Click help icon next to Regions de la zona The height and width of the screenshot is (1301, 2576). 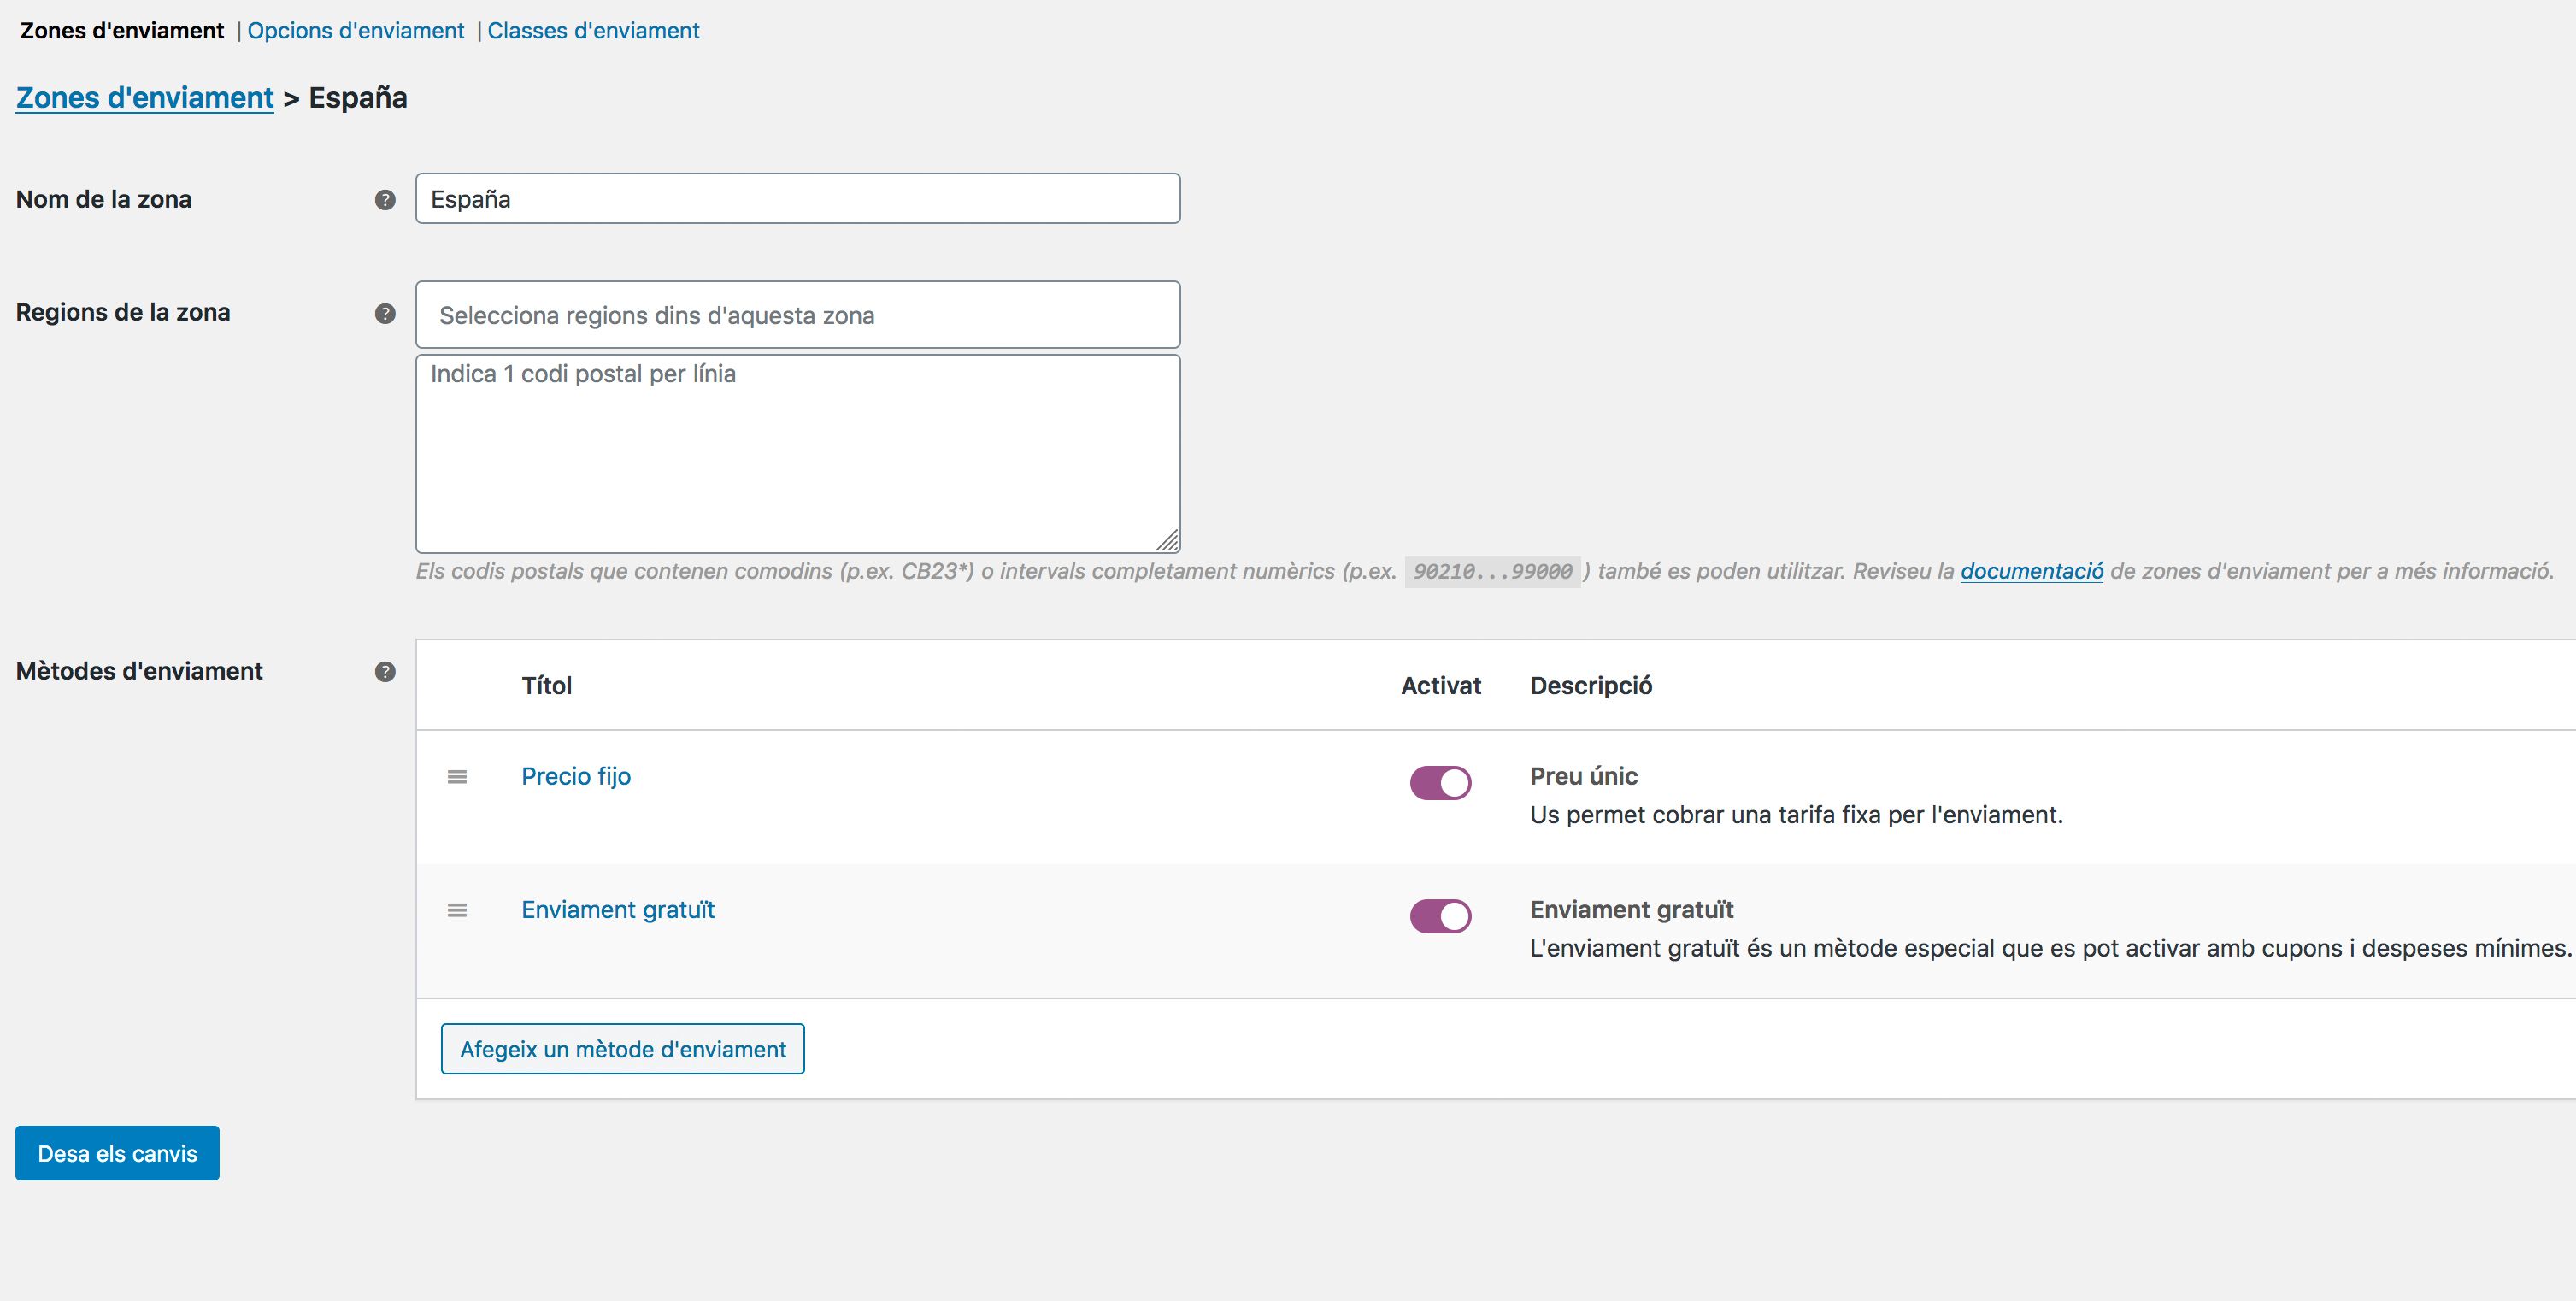tap(385, 314)
